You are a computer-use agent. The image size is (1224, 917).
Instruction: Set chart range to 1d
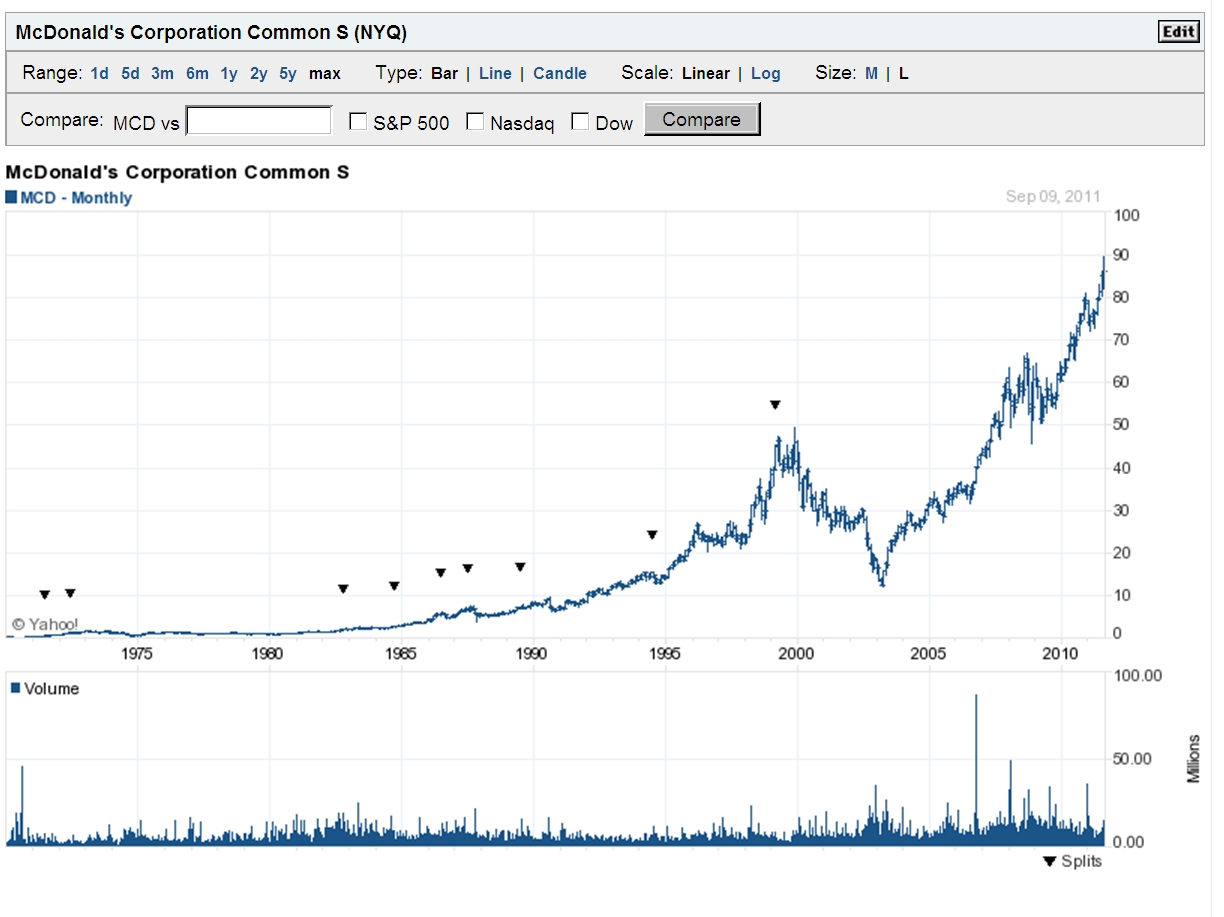[100, 73]
